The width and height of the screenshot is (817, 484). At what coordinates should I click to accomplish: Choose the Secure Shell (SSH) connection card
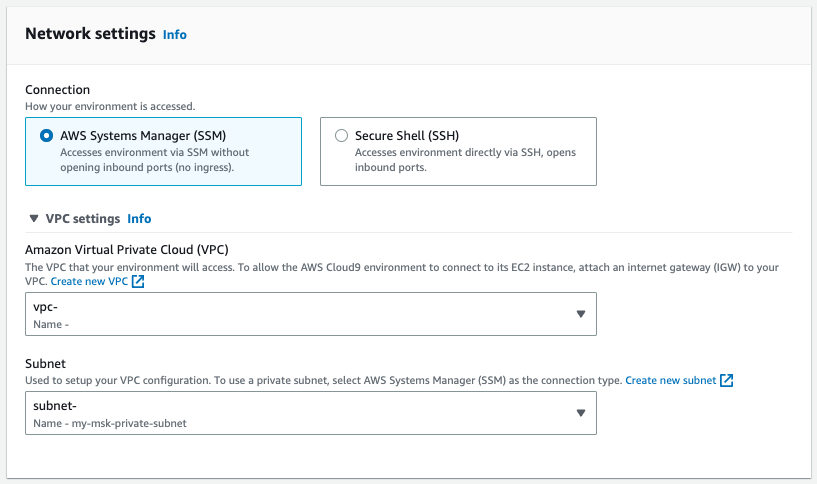click(x=458, y=151)
